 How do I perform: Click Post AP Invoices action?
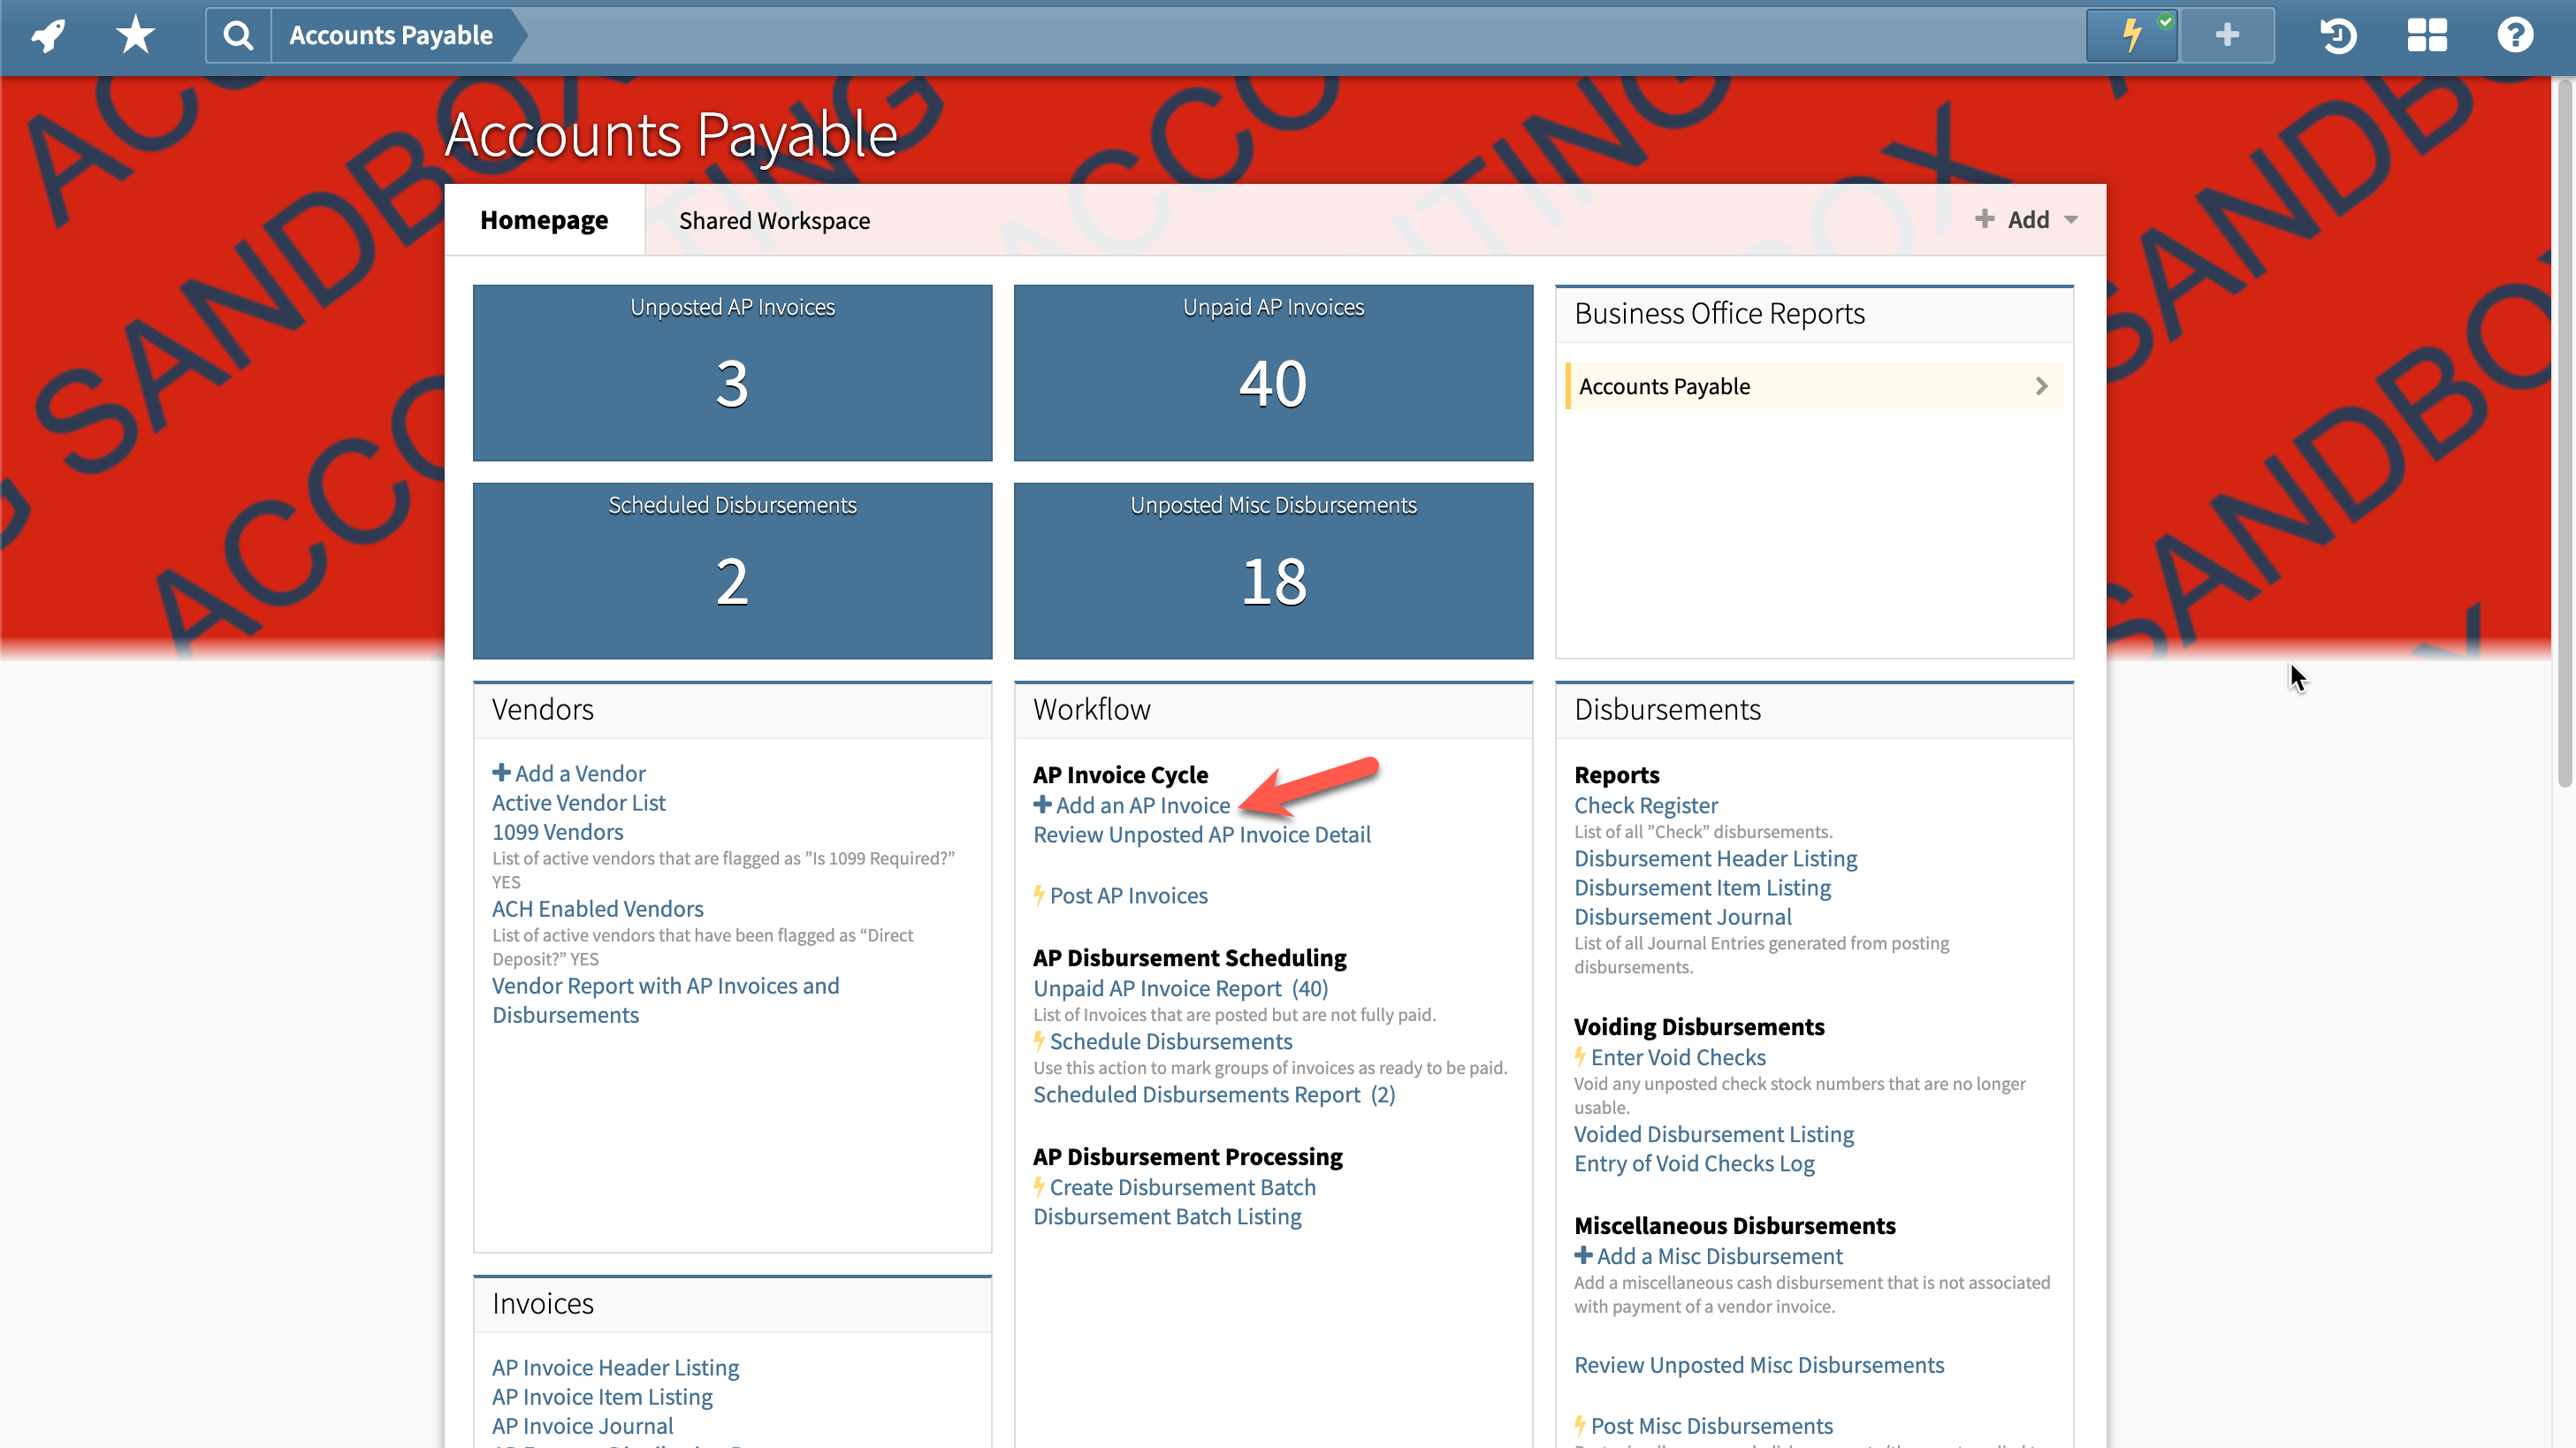[1128, 896]
